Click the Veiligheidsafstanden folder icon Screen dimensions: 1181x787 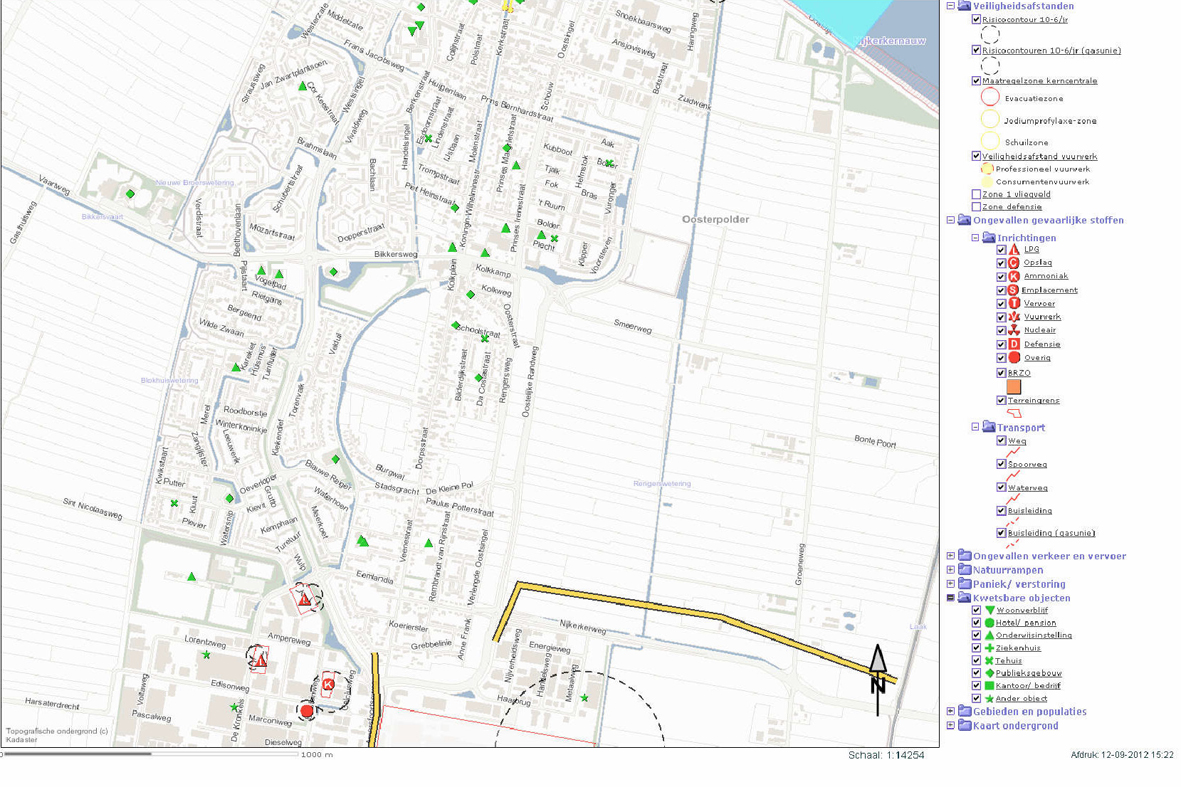(964, 6)
